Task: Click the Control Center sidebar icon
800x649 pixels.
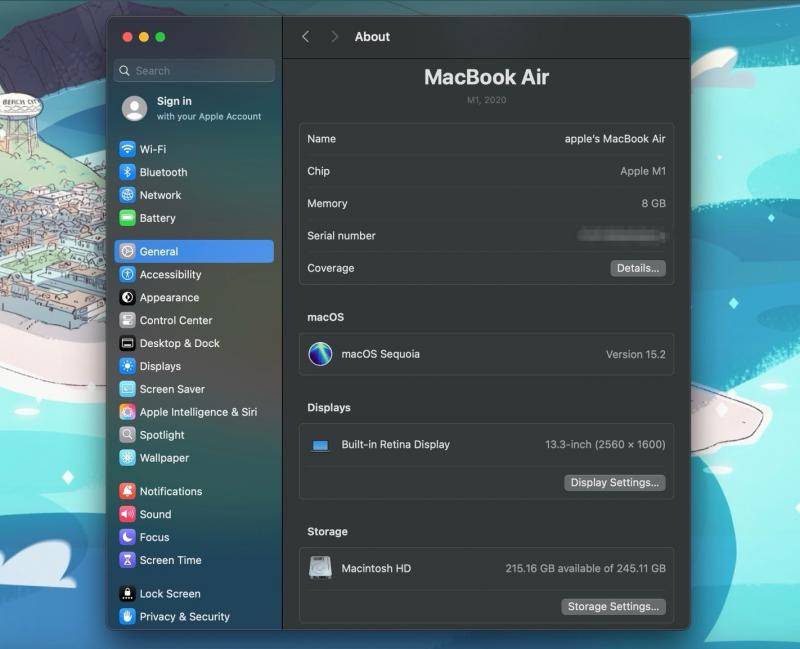Action: [127, 321]
